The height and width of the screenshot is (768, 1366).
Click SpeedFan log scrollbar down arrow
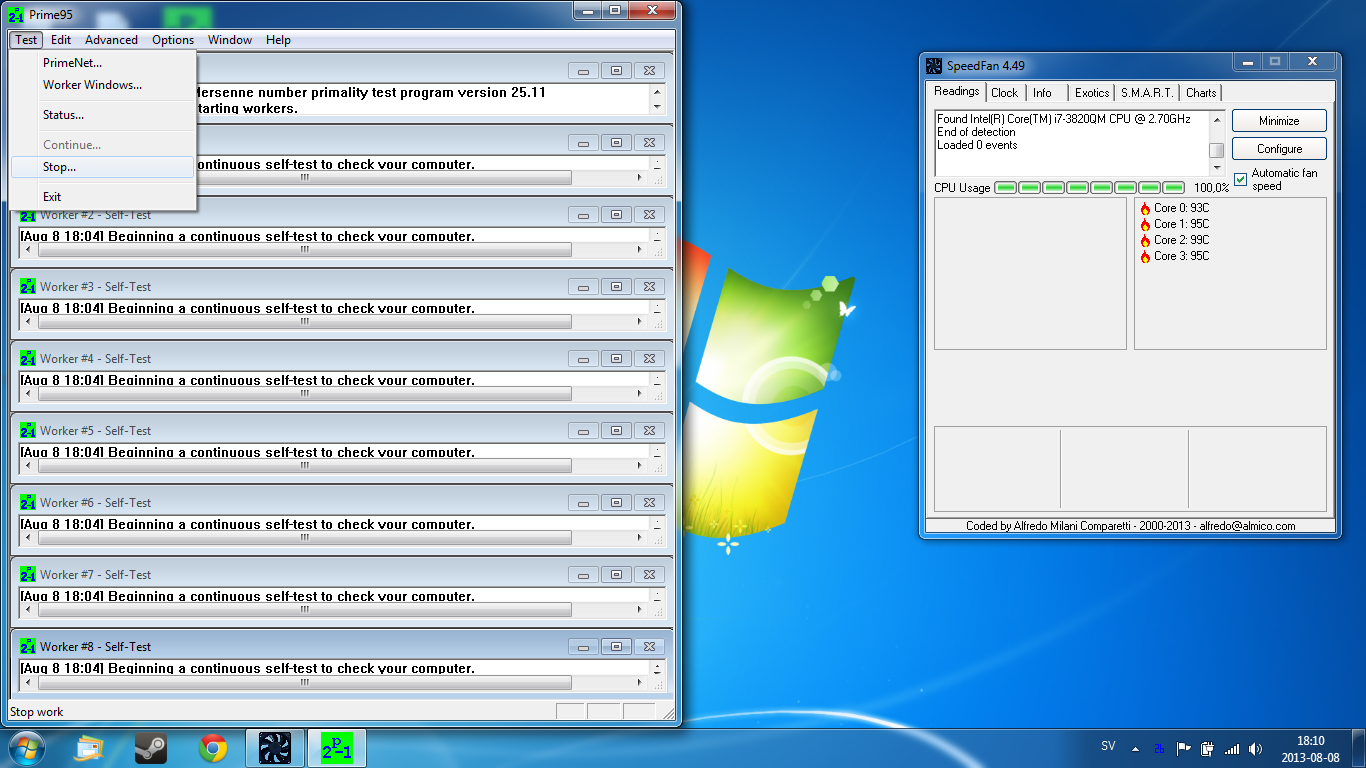(1217, 168)
